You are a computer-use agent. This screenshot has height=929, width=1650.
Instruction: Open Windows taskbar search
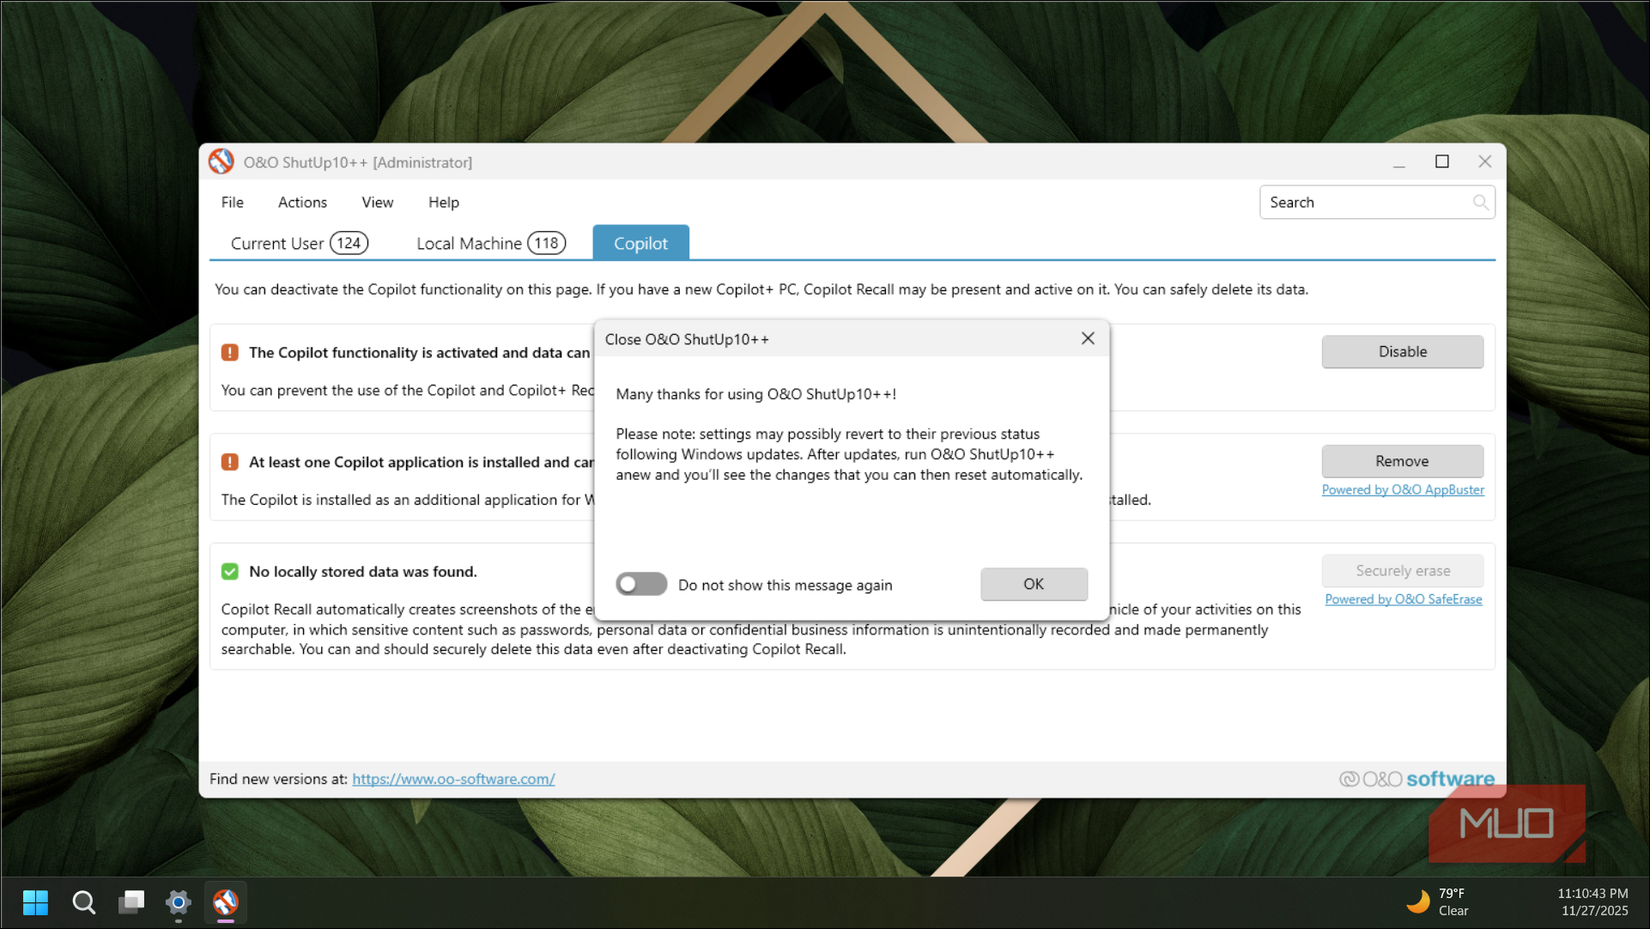tap(84, 903)
